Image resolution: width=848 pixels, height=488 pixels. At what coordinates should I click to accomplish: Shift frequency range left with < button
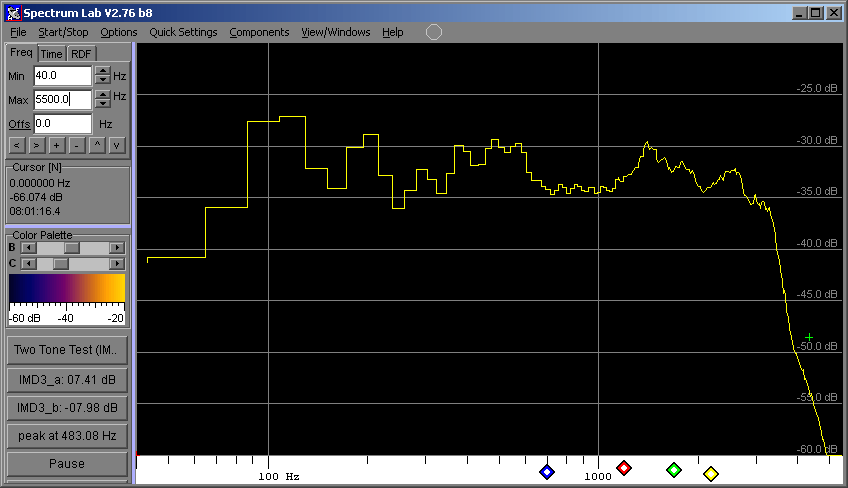pos(16,145)
